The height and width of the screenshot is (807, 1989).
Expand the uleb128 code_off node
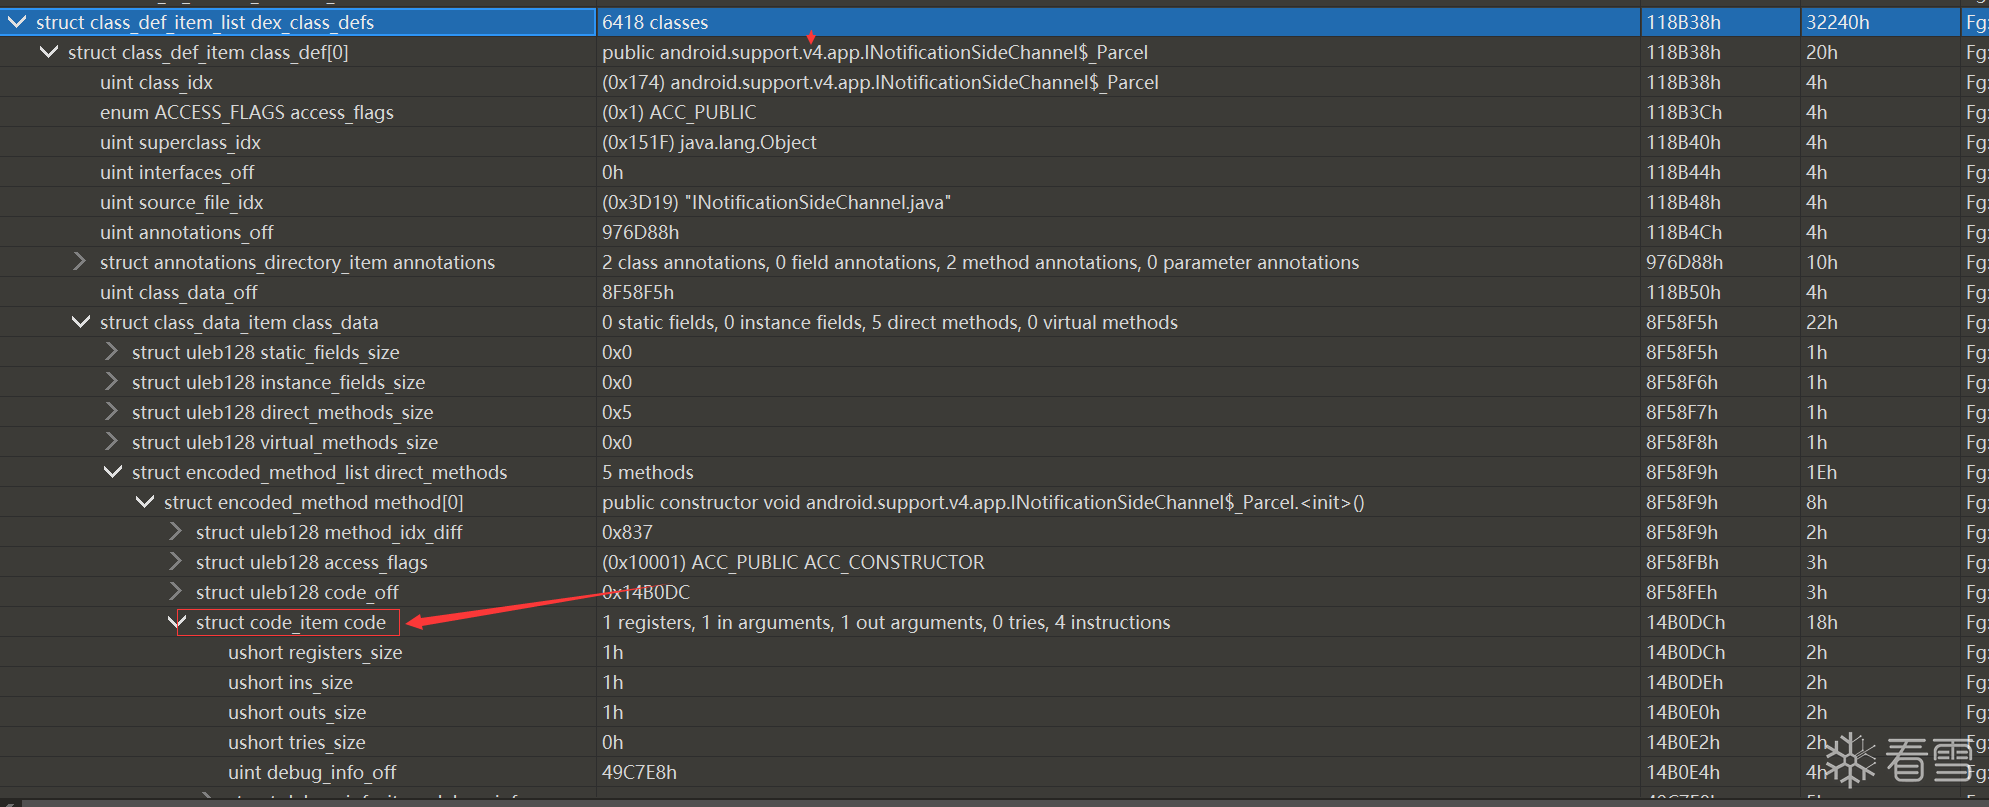point(176,592)
